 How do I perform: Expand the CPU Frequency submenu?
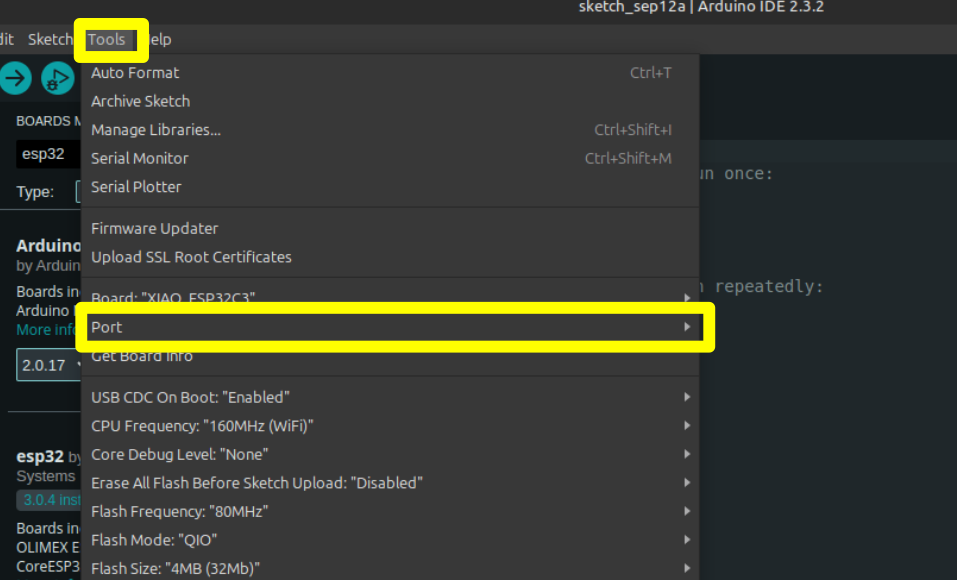point(390,426)
